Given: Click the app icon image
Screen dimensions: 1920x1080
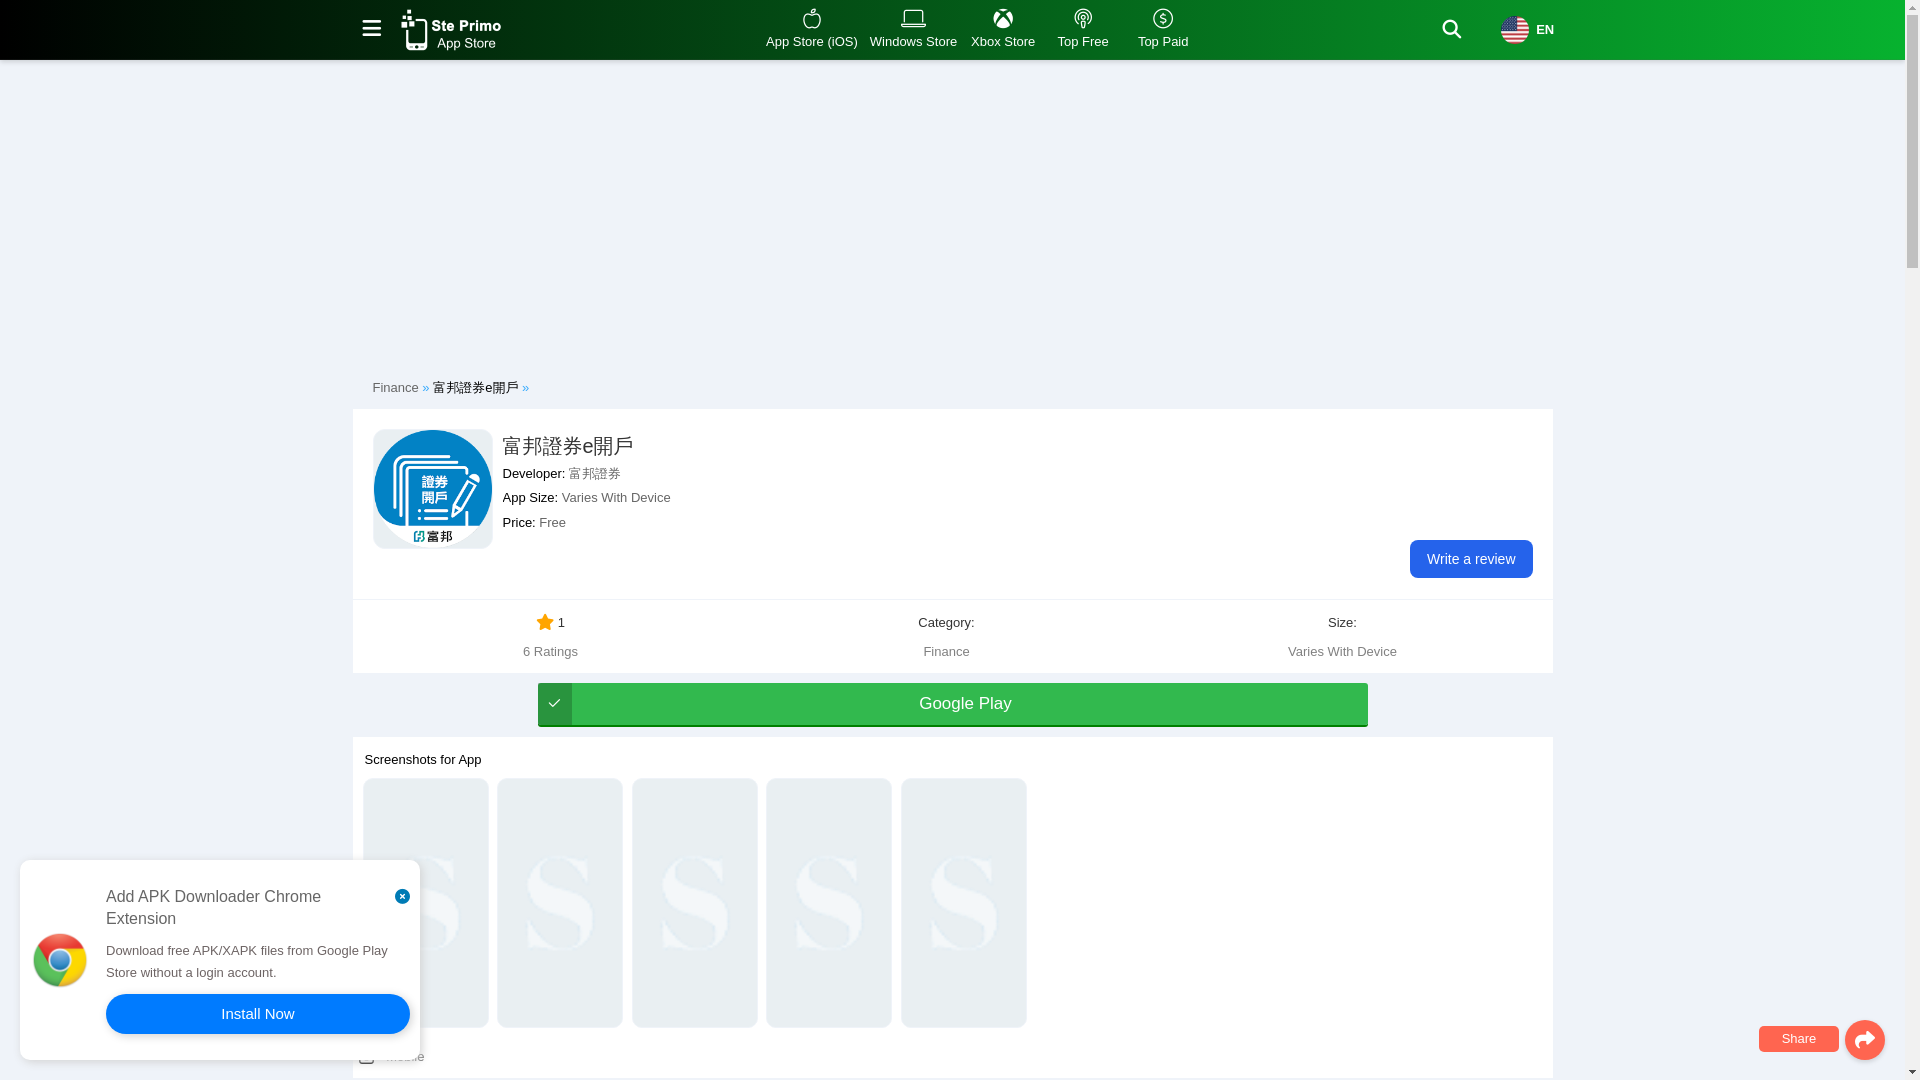Looking at the screenshot, I should pyautogui.click(x=432, y=488).
